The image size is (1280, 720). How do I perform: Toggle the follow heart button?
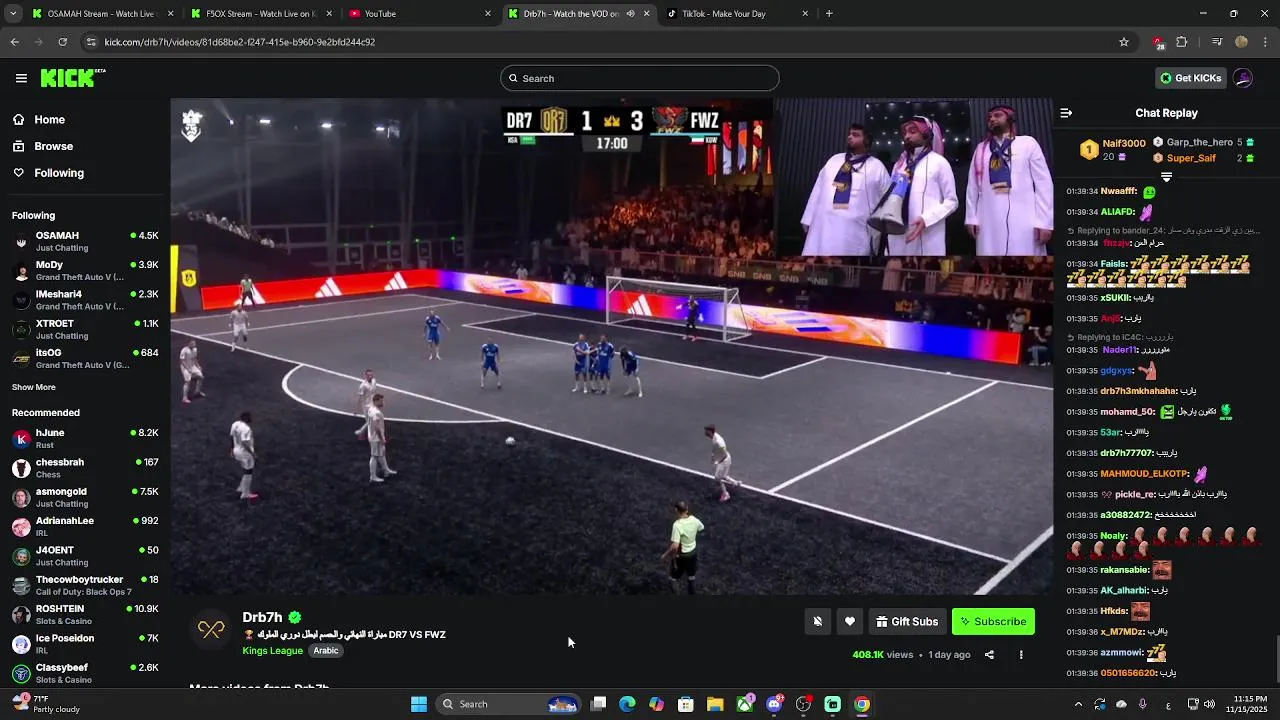(x=850, y=622)
